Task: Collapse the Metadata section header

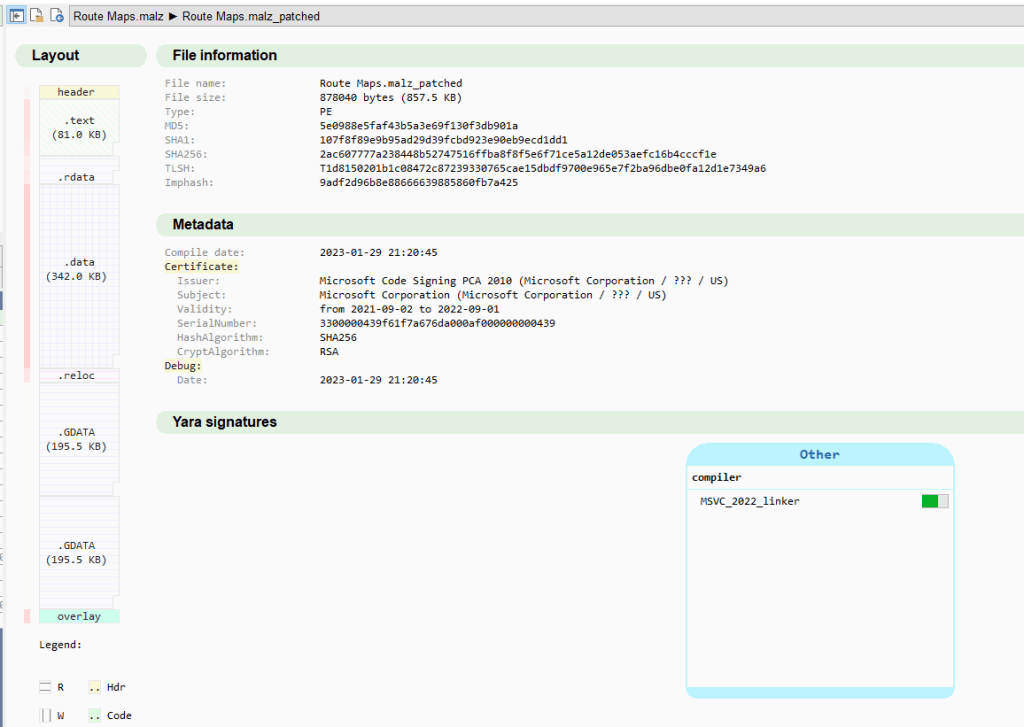Action: coord(203,224)
